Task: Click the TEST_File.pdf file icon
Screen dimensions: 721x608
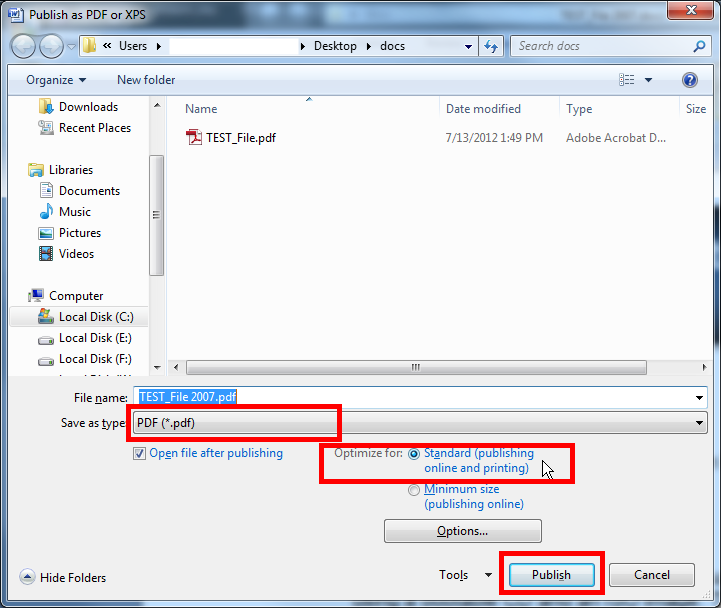Action: pyautogui.click(x=194, y=138)
